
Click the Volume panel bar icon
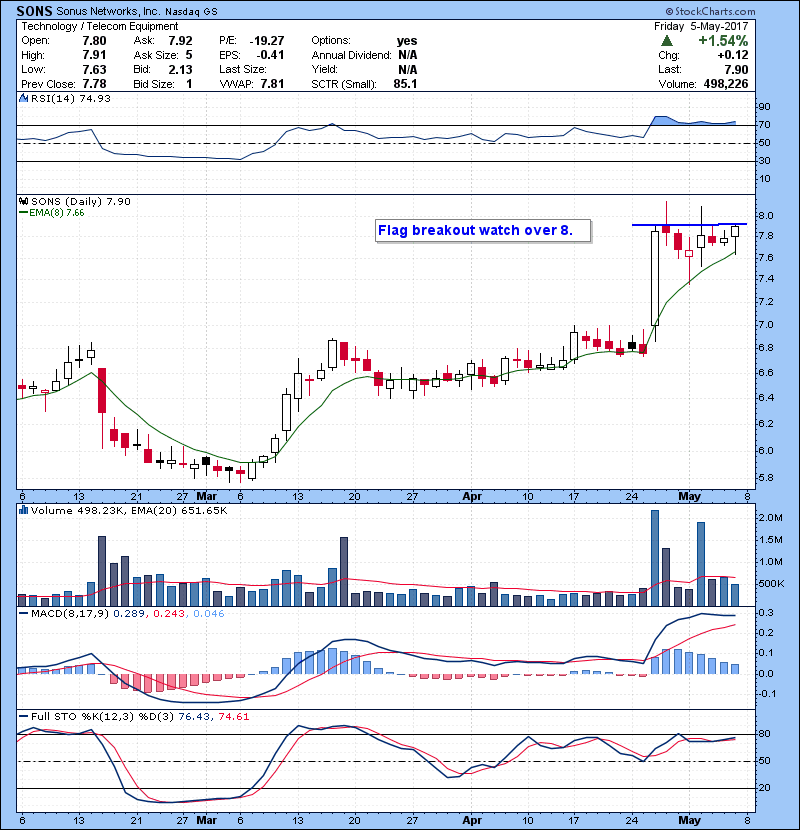point(23,510)
